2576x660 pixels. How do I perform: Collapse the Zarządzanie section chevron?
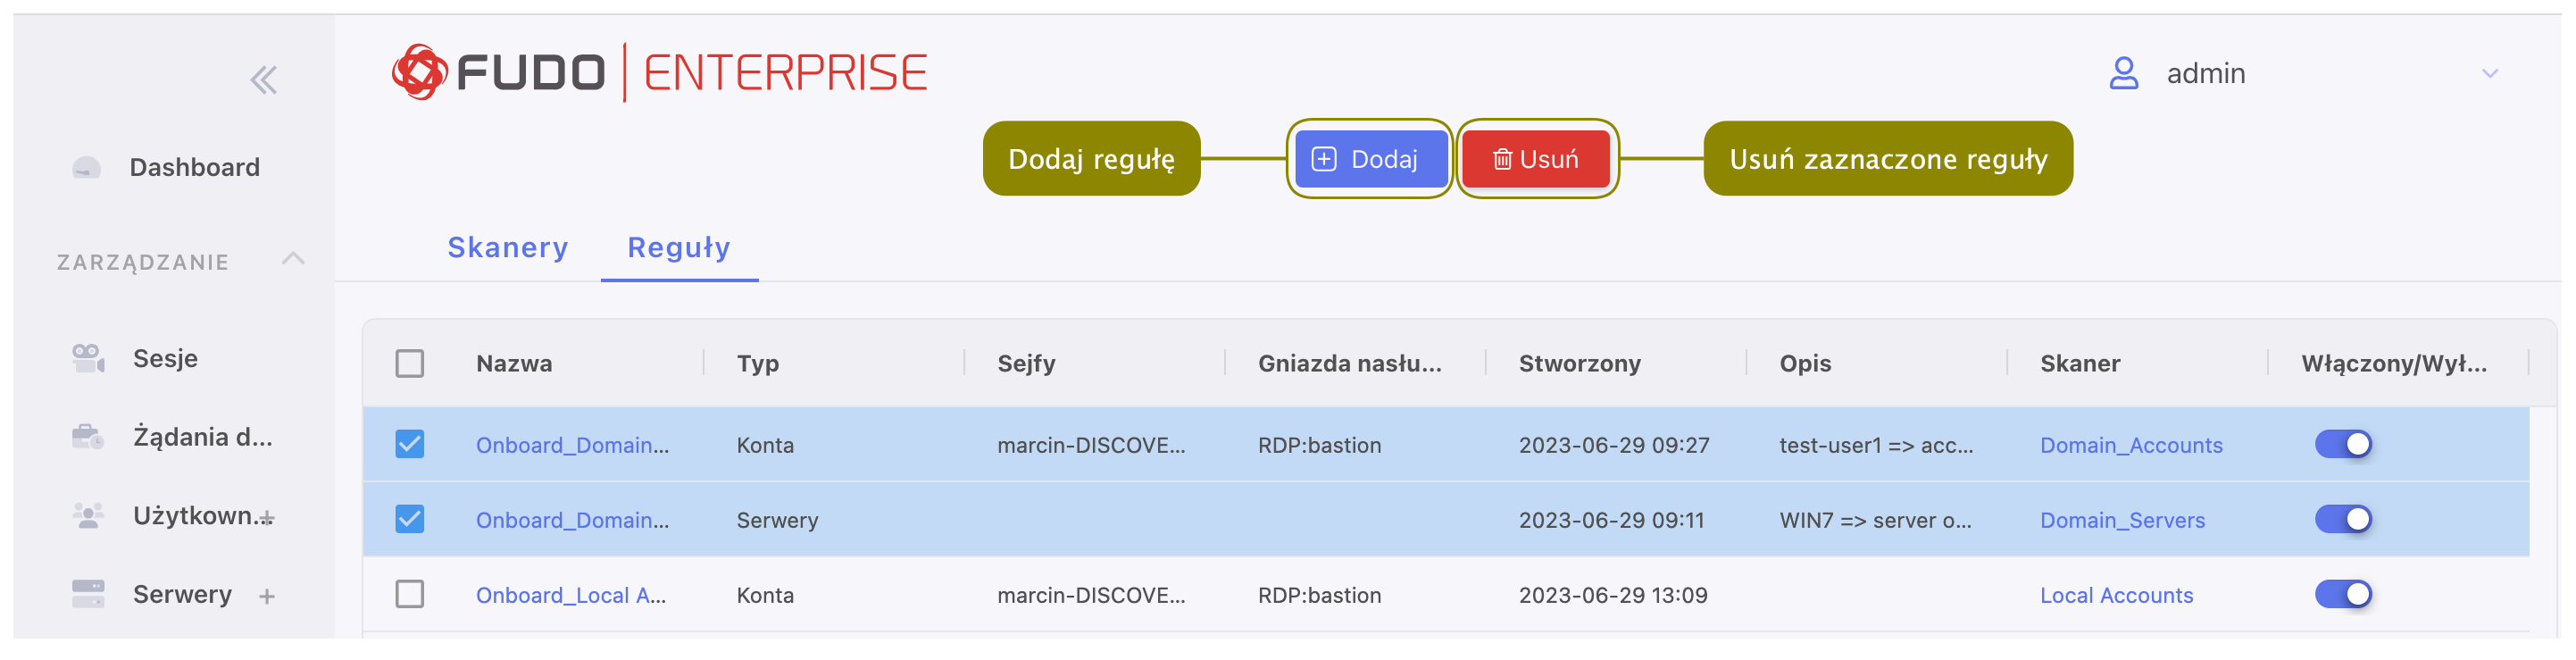click(293, 259)
